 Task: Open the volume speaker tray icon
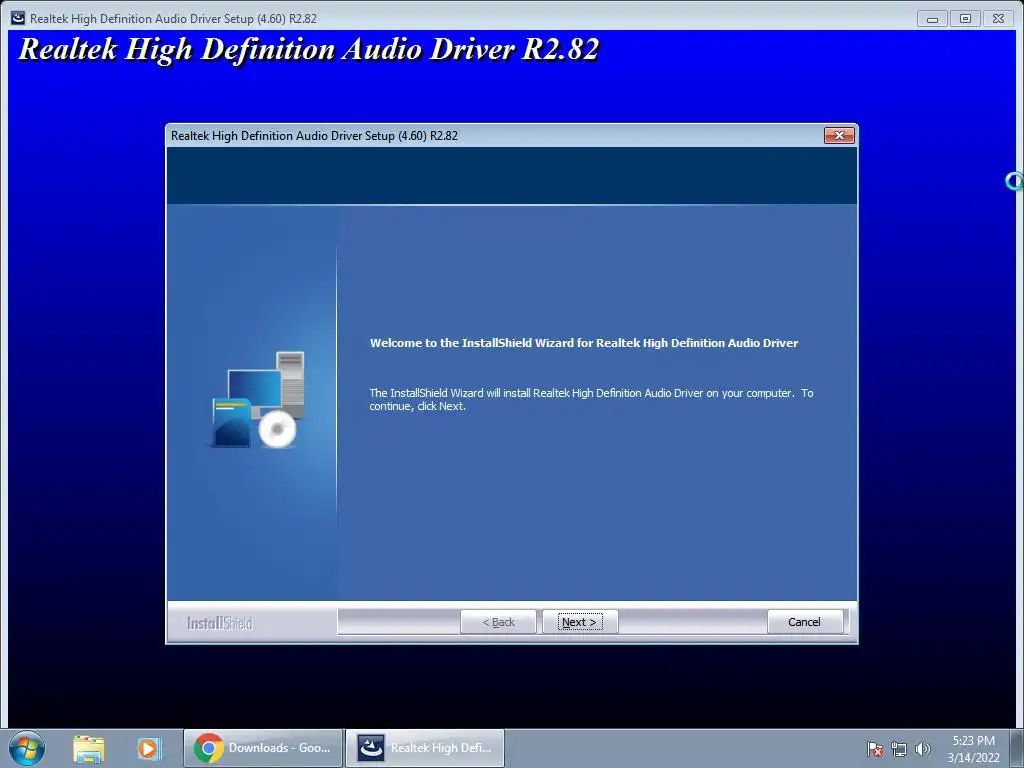click(x=923, y=749)
